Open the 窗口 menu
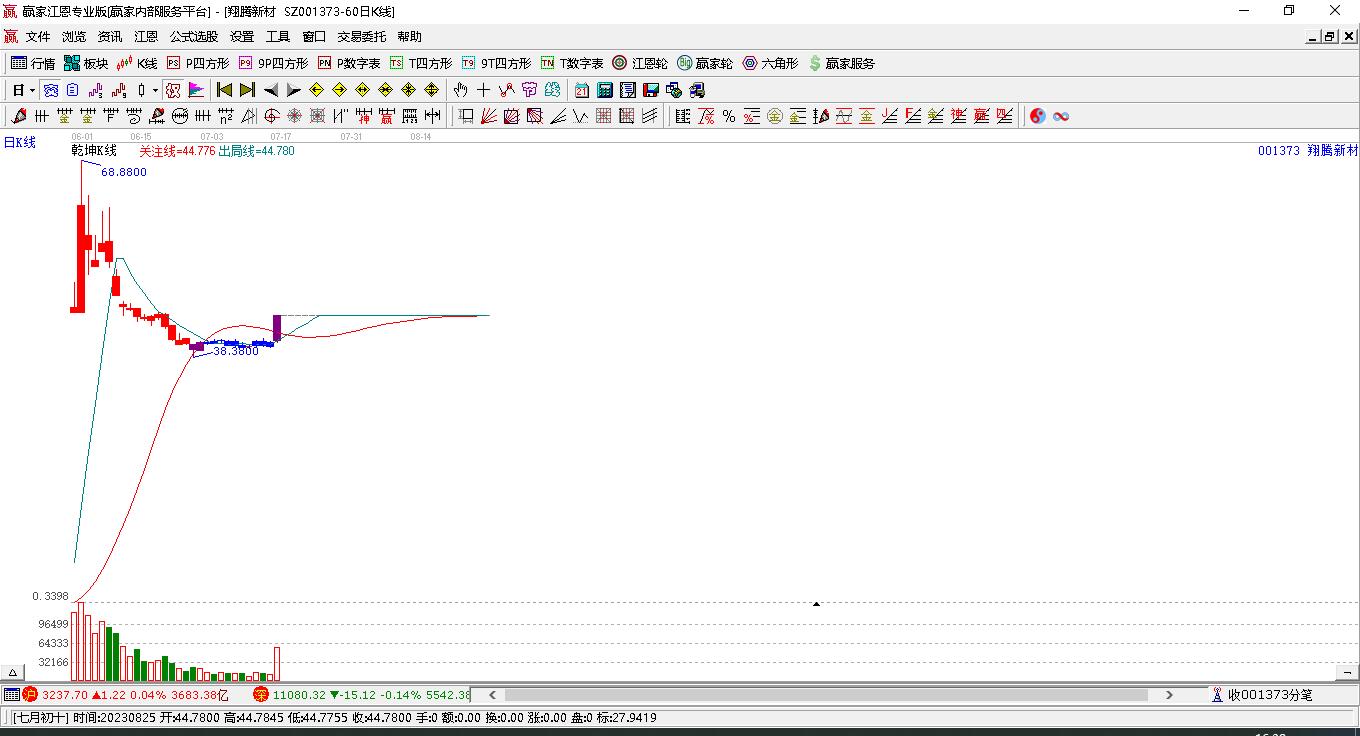 (314, 37)
